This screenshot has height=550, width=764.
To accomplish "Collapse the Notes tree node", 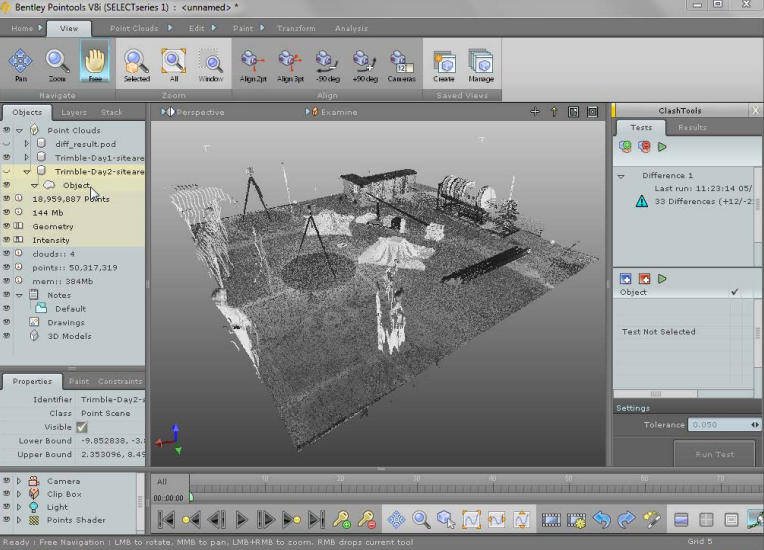I will coord(19,295).
